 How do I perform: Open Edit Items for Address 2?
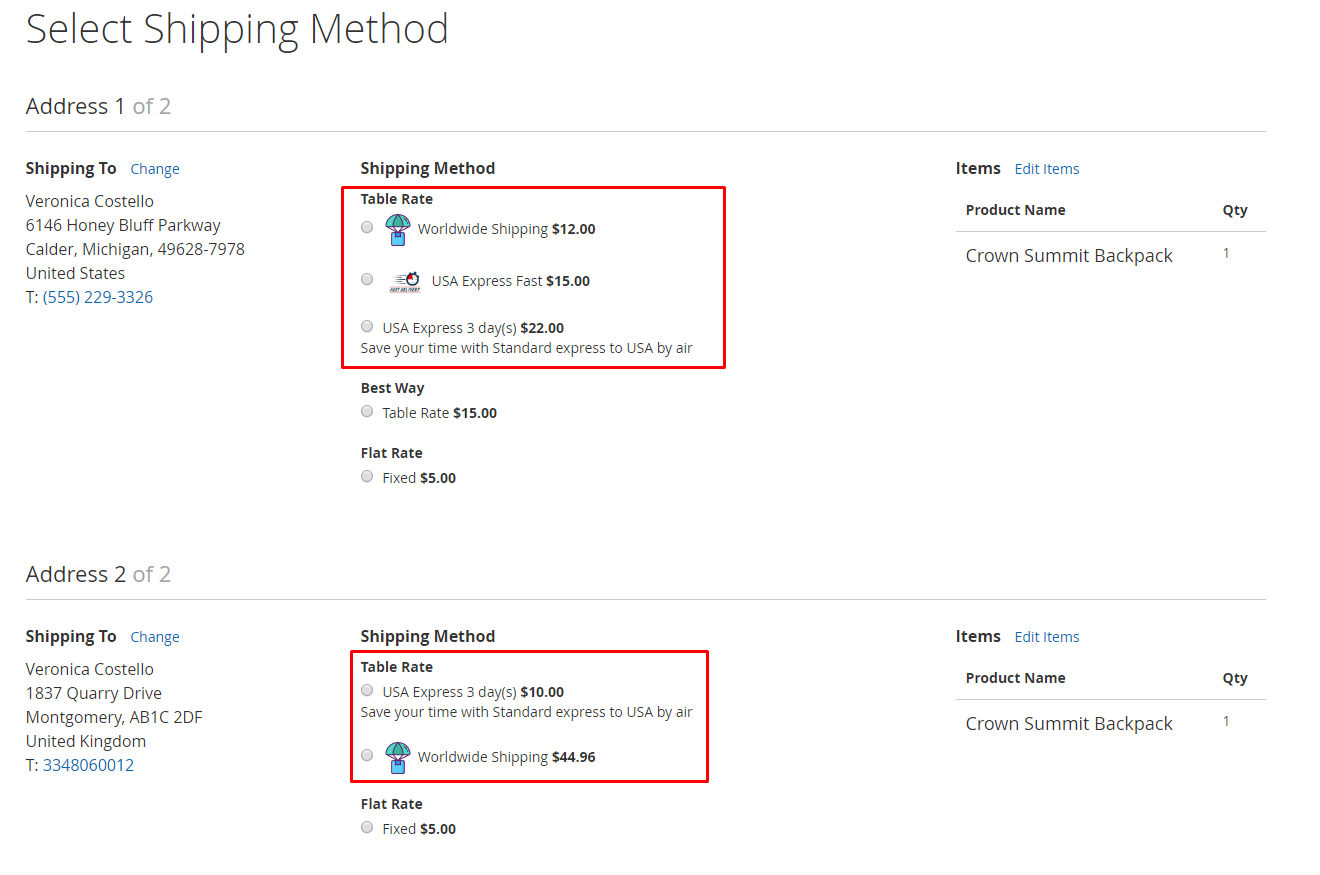click(x=1047, y=637)
